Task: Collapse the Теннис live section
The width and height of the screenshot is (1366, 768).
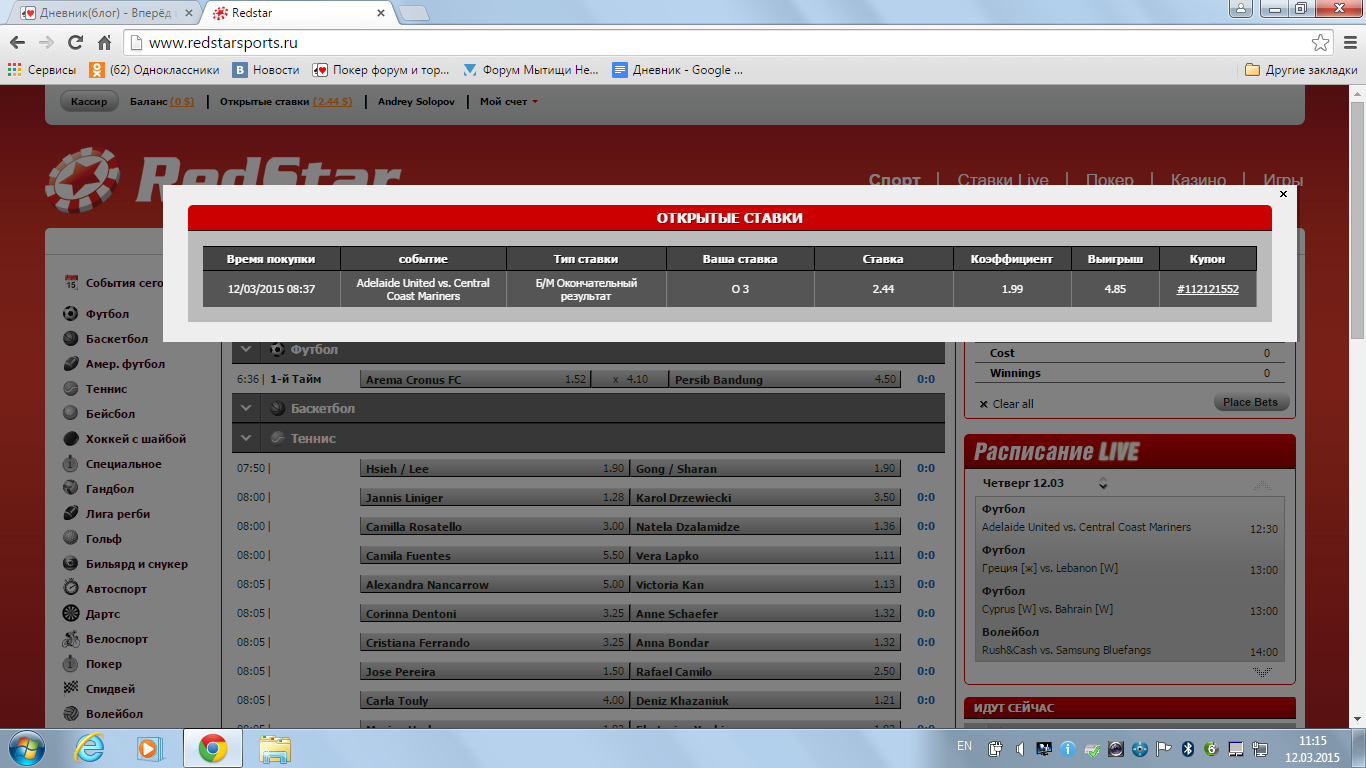Action: click(246, 438)
